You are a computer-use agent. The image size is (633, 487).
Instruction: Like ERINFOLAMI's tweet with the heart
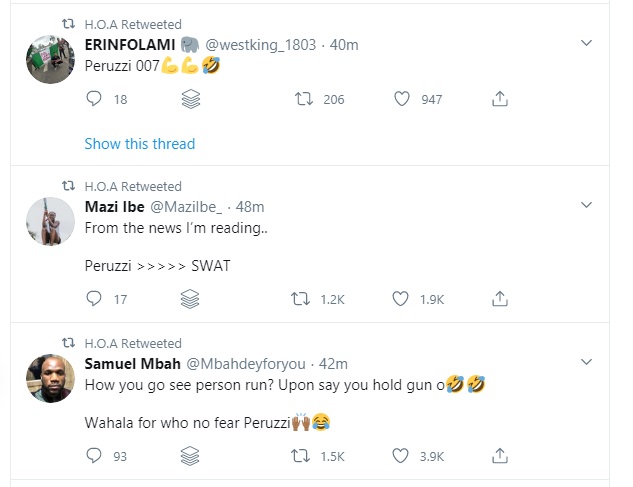(401, 99)
